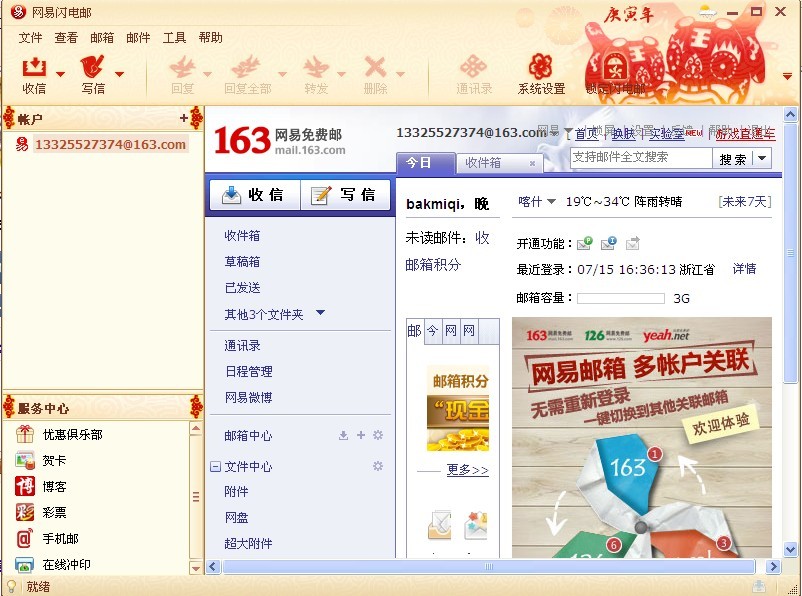802x596 pixels.
Task: Select account 13325527374@163.com in sidebar
Action: pos(110,144)
